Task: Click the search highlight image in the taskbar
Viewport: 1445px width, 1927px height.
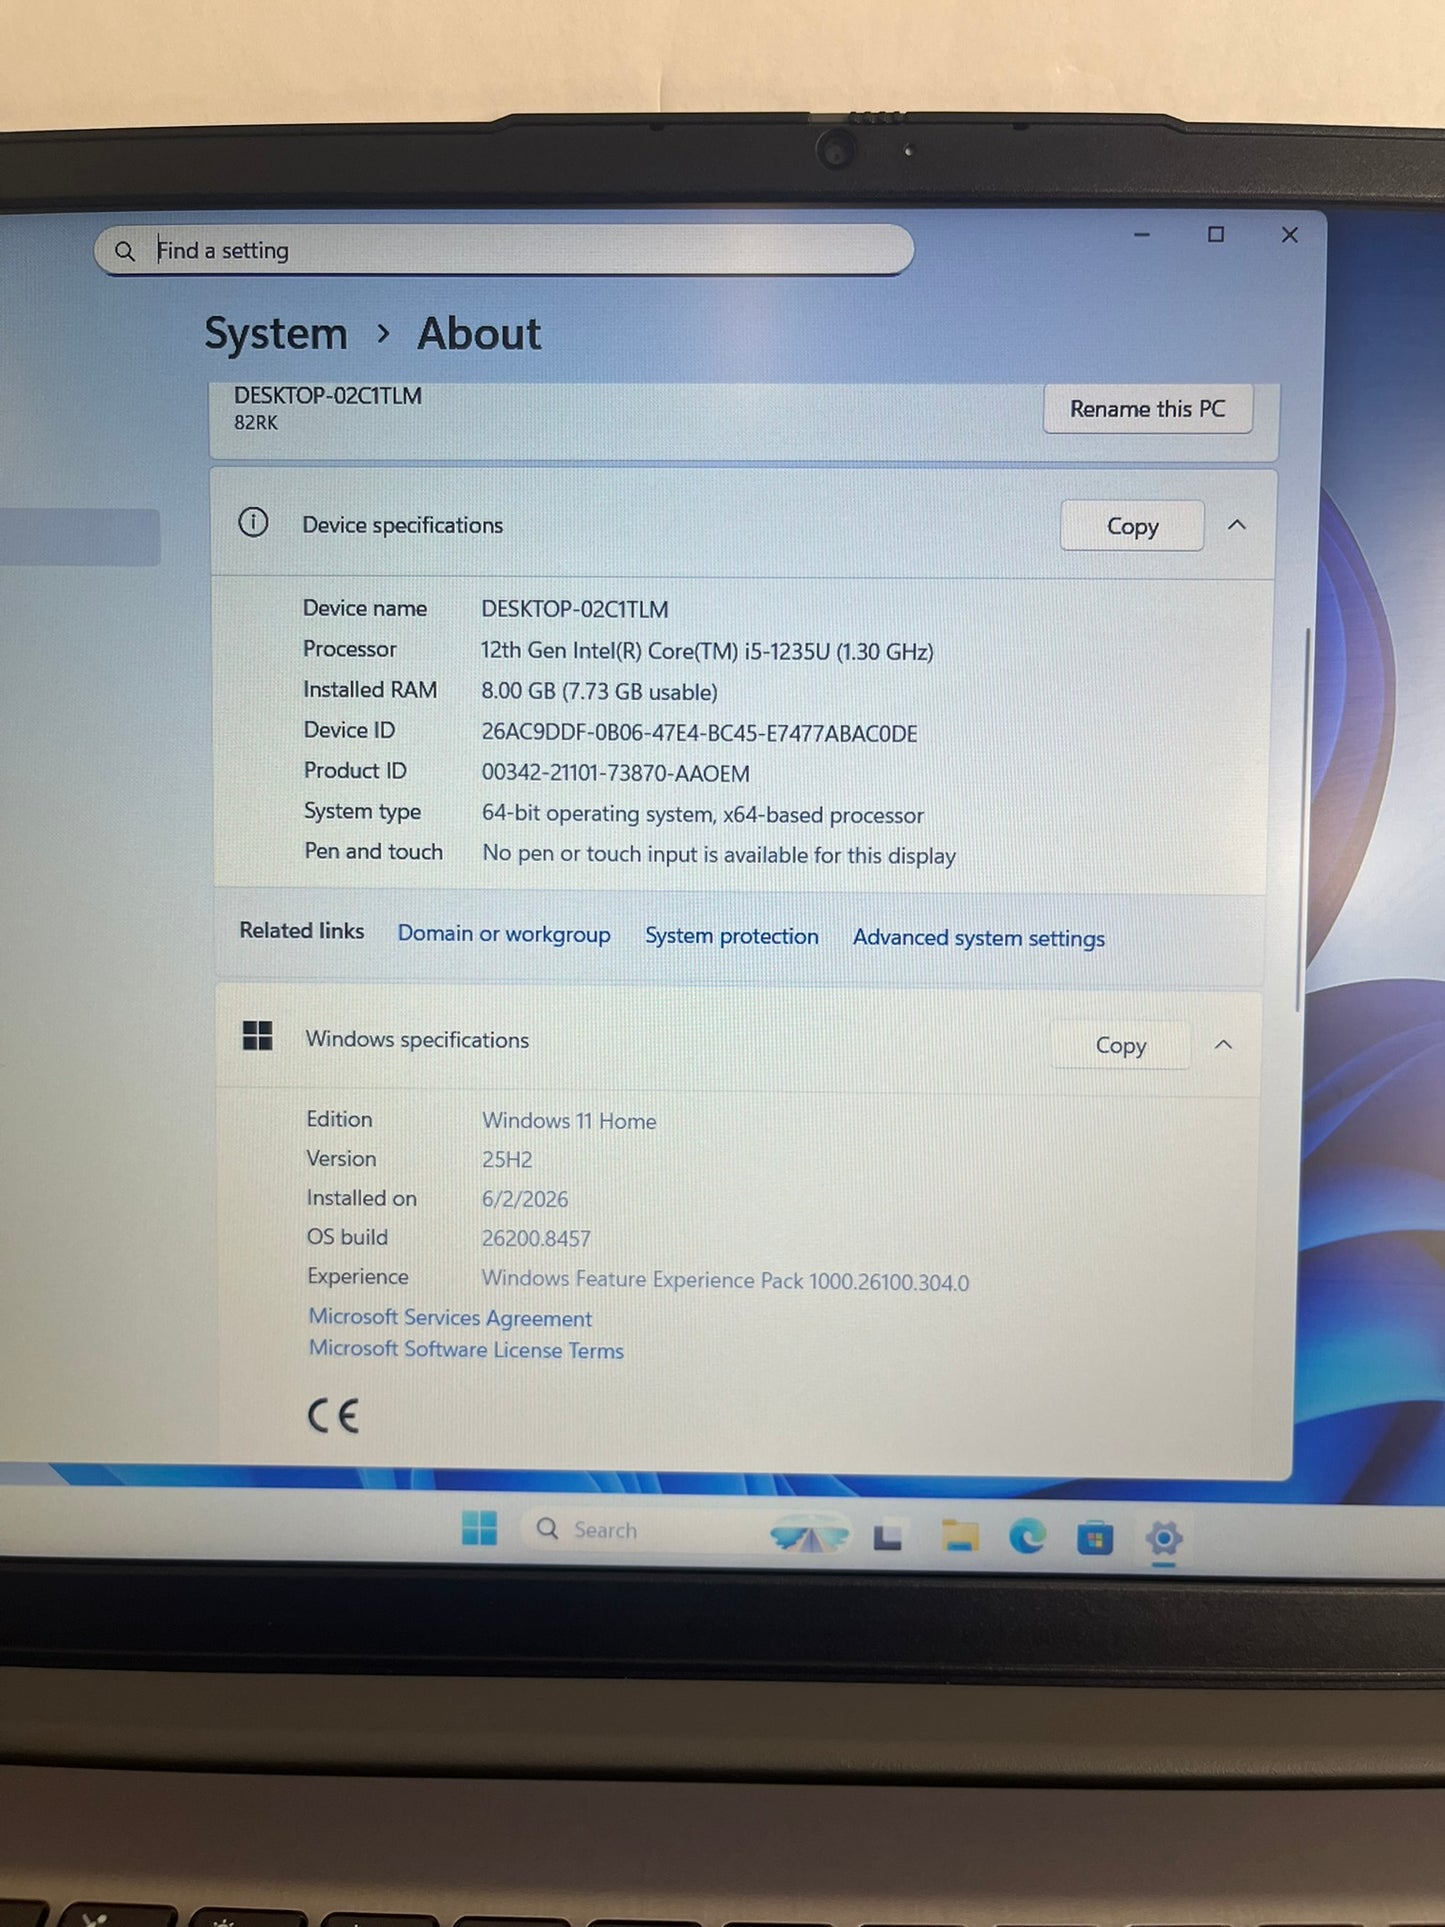Action: coord(808,1535)
